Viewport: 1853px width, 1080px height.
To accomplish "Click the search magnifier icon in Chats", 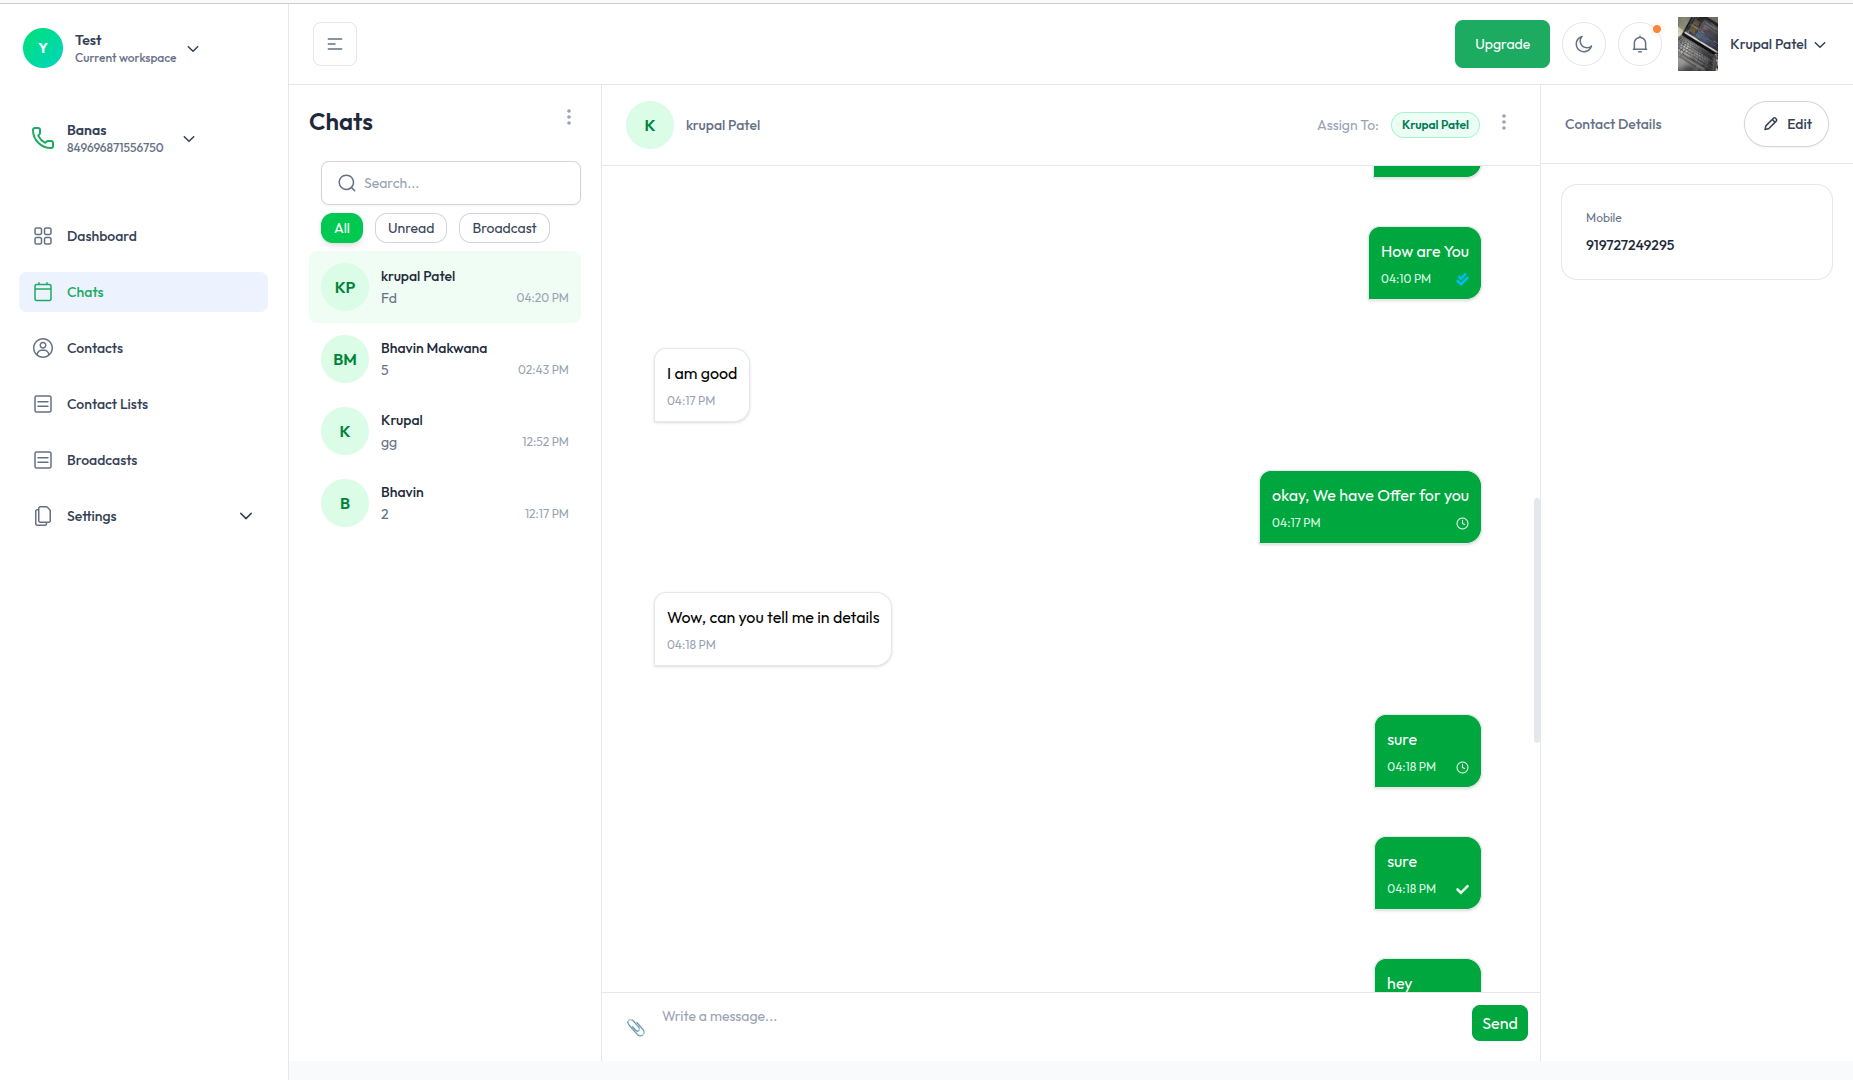I will (x=347, y=183).
